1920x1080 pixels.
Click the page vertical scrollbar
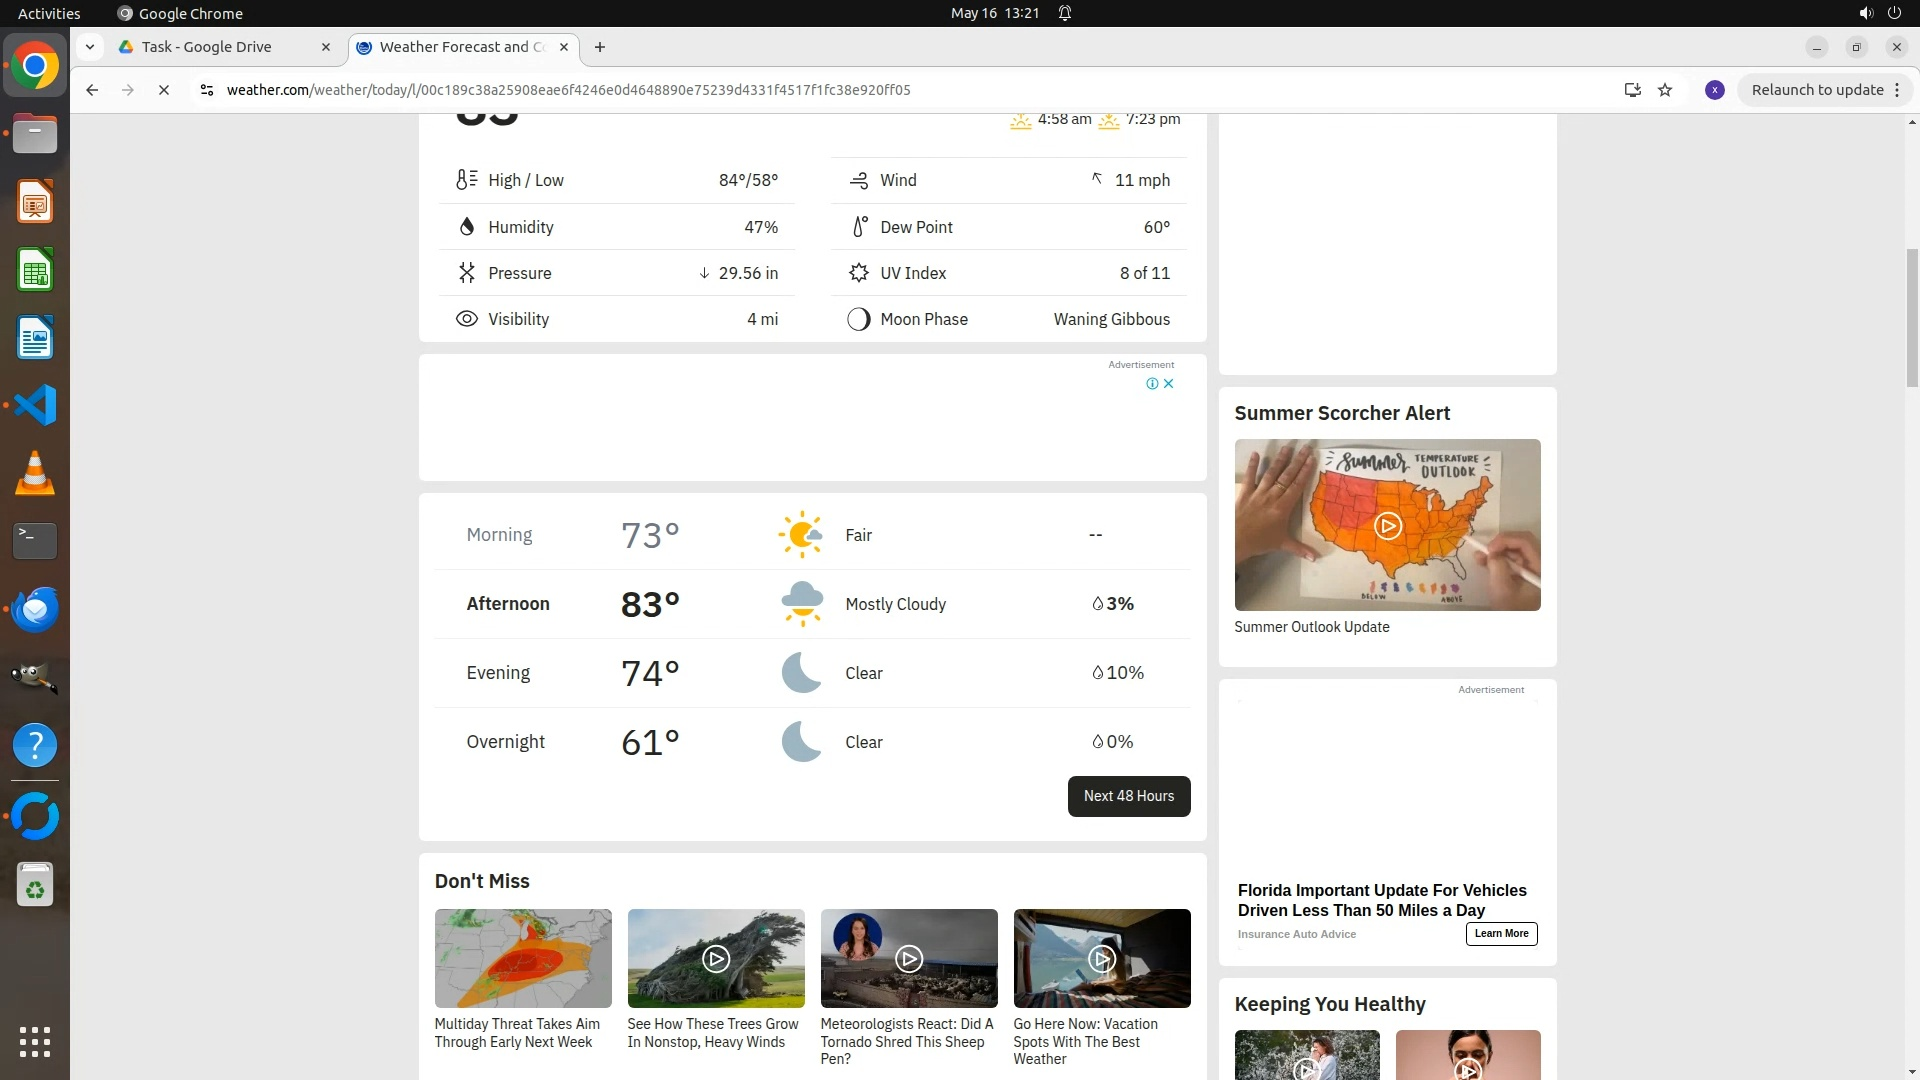[1912, 318]
